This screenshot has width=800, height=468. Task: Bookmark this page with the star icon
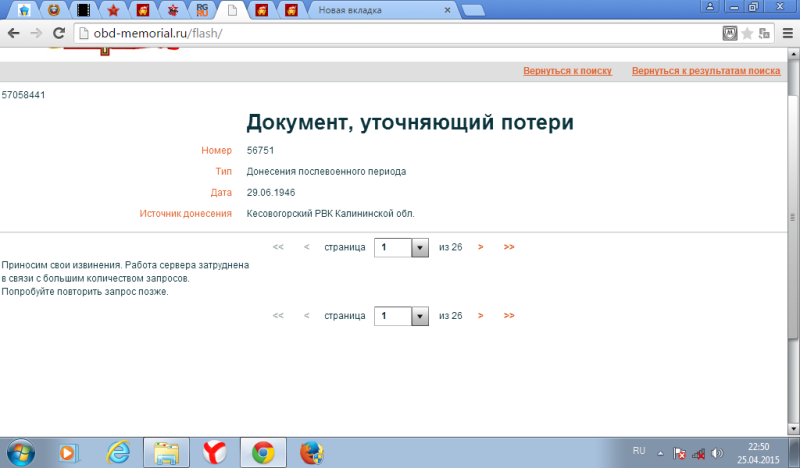pyautogui.click(x=746, y=33)
